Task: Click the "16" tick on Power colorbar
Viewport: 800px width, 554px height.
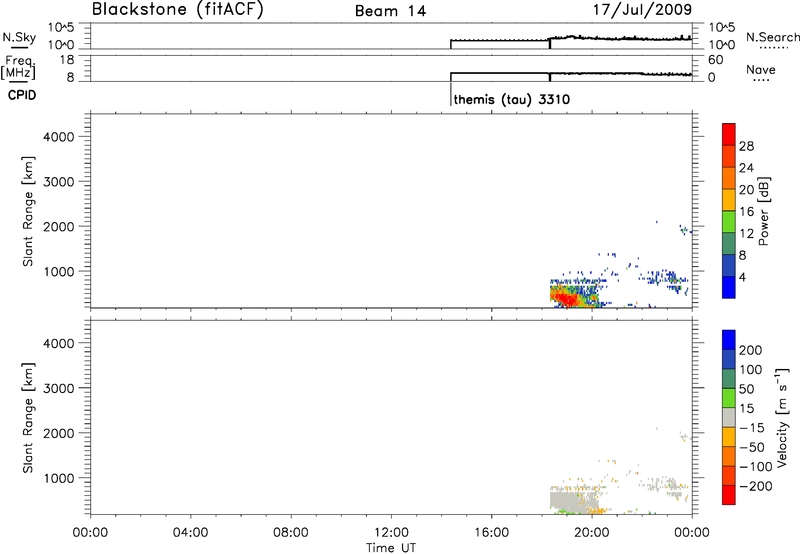Action: [746, 212]
